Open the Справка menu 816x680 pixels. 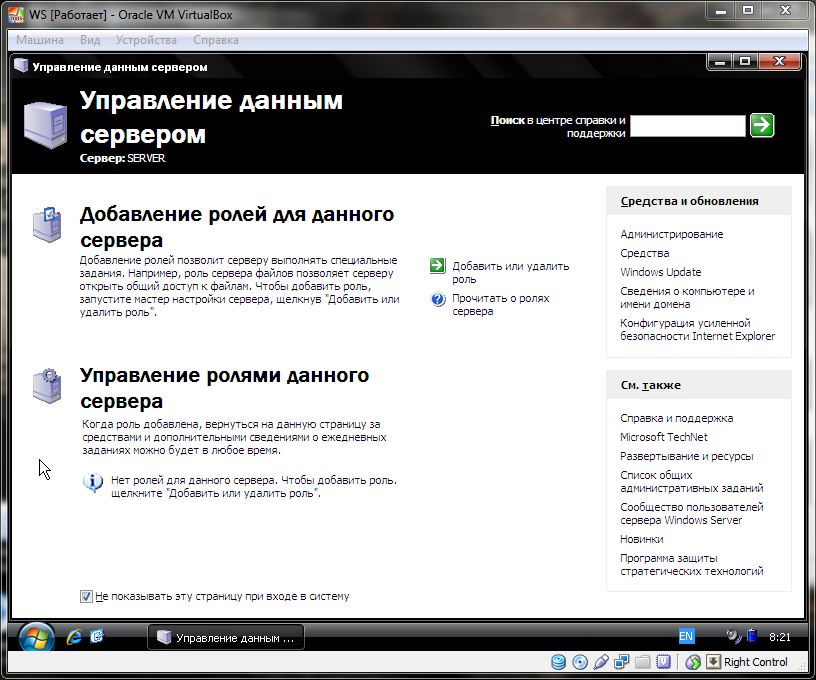click(x=215, y=40)
